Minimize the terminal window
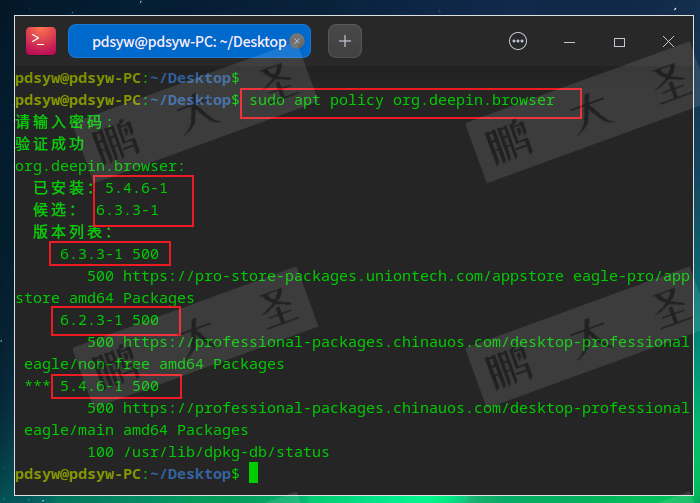Screen dimensions: 700x503 coord(569,42)
